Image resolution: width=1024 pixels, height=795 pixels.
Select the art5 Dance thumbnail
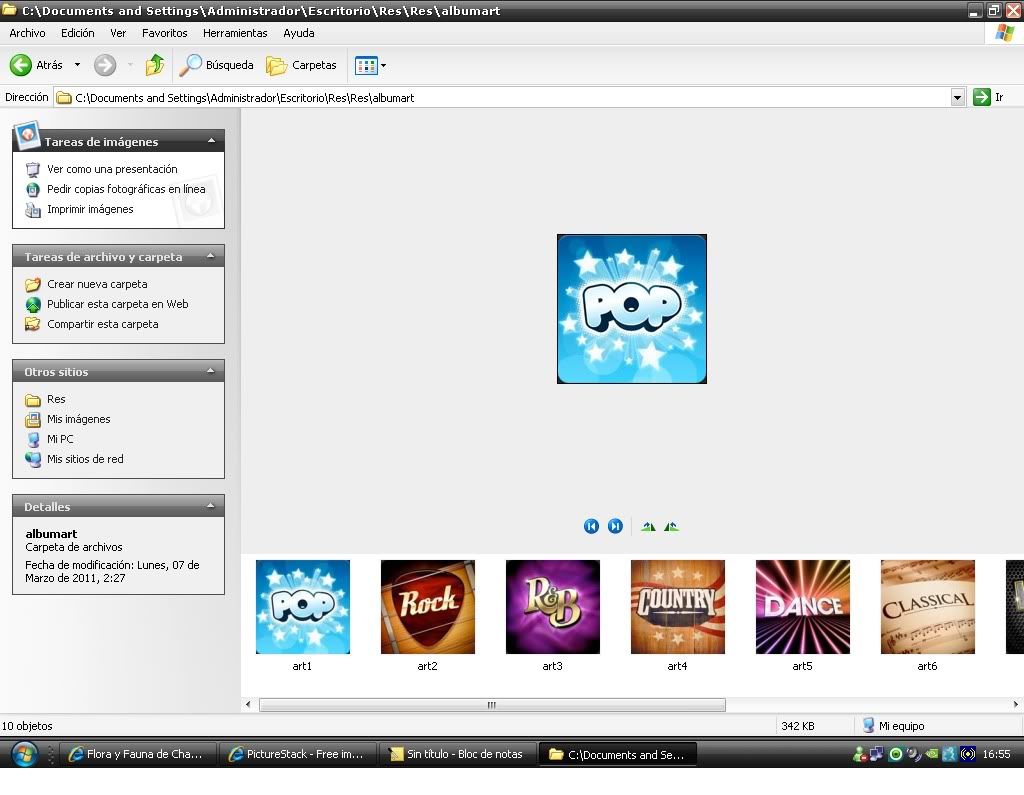pyautogui.click(x=803, y=607)
